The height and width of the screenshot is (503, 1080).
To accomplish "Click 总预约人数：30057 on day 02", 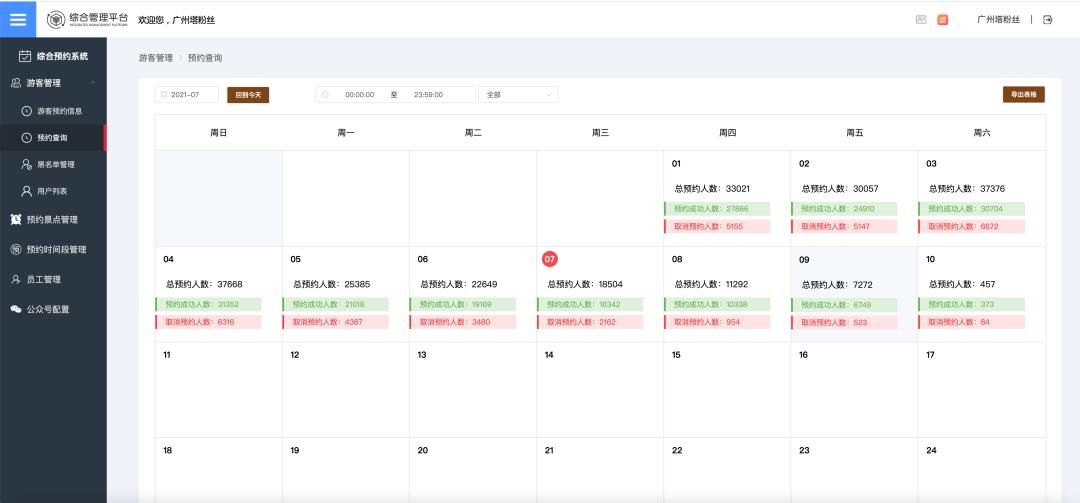I will [x=840, y=188].
